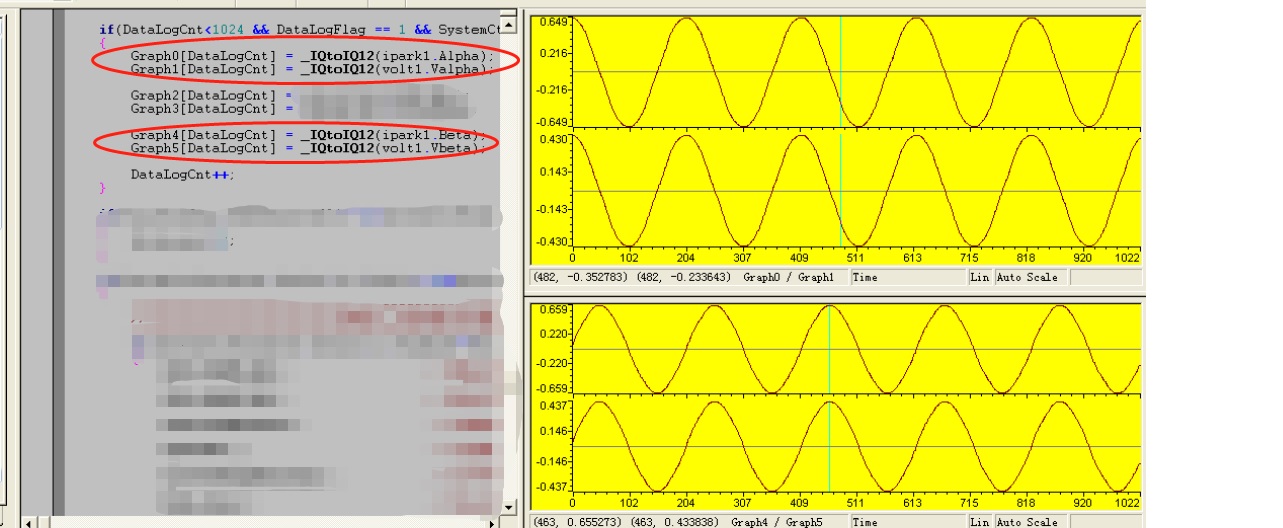Click the (482, -0.233643) cursor readout
The image size is (1283, 528).
(684, 277)
